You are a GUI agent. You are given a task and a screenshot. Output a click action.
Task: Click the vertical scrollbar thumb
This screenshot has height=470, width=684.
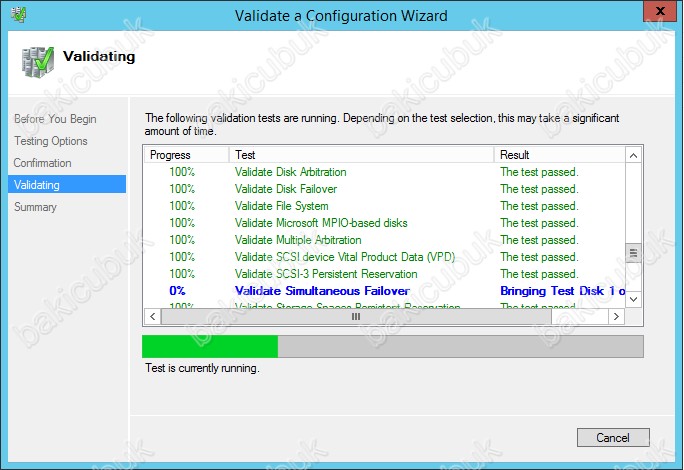[633, 253]
